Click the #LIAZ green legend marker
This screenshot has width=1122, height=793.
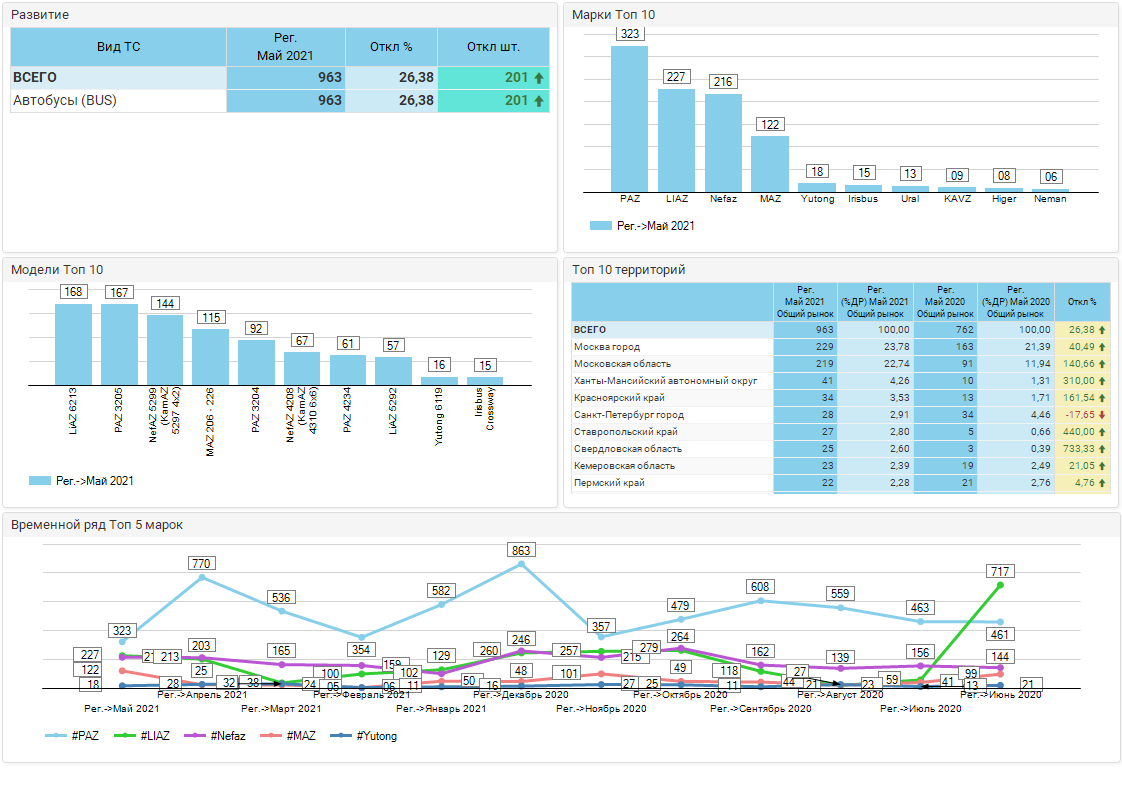coord(125,736)
